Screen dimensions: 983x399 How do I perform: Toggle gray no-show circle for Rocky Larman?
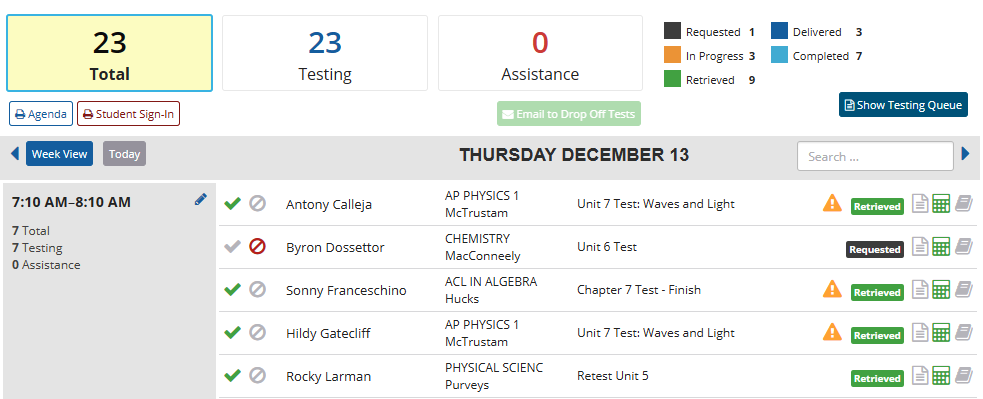click(x=257, y=375)
